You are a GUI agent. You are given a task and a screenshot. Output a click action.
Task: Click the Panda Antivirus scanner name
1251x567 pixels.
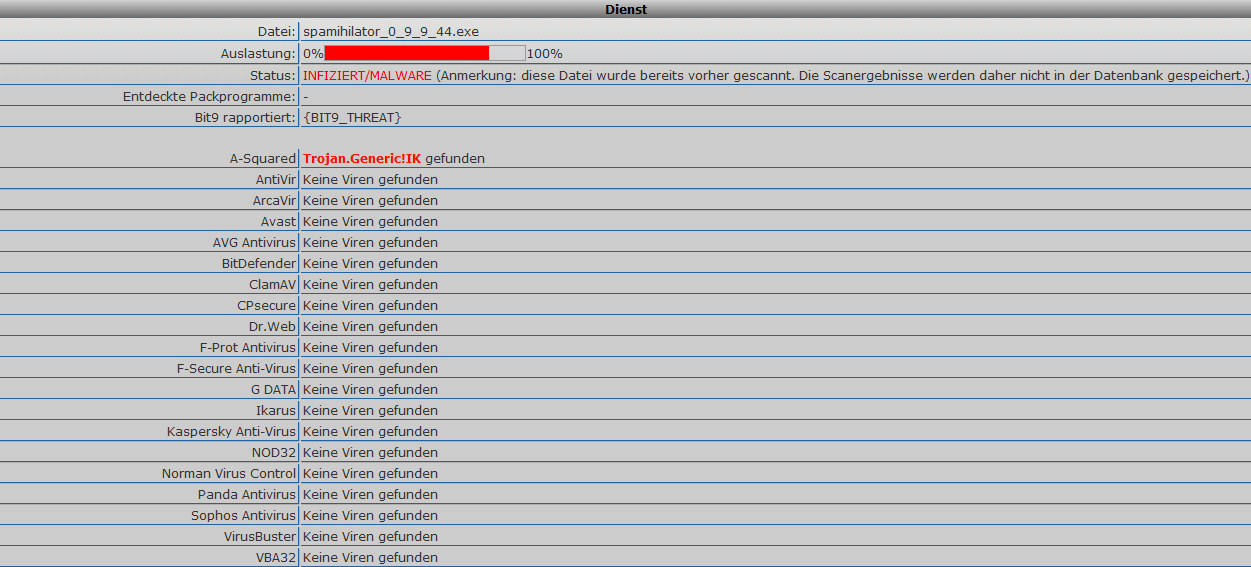pyautogui.click(x=247, y=494)
